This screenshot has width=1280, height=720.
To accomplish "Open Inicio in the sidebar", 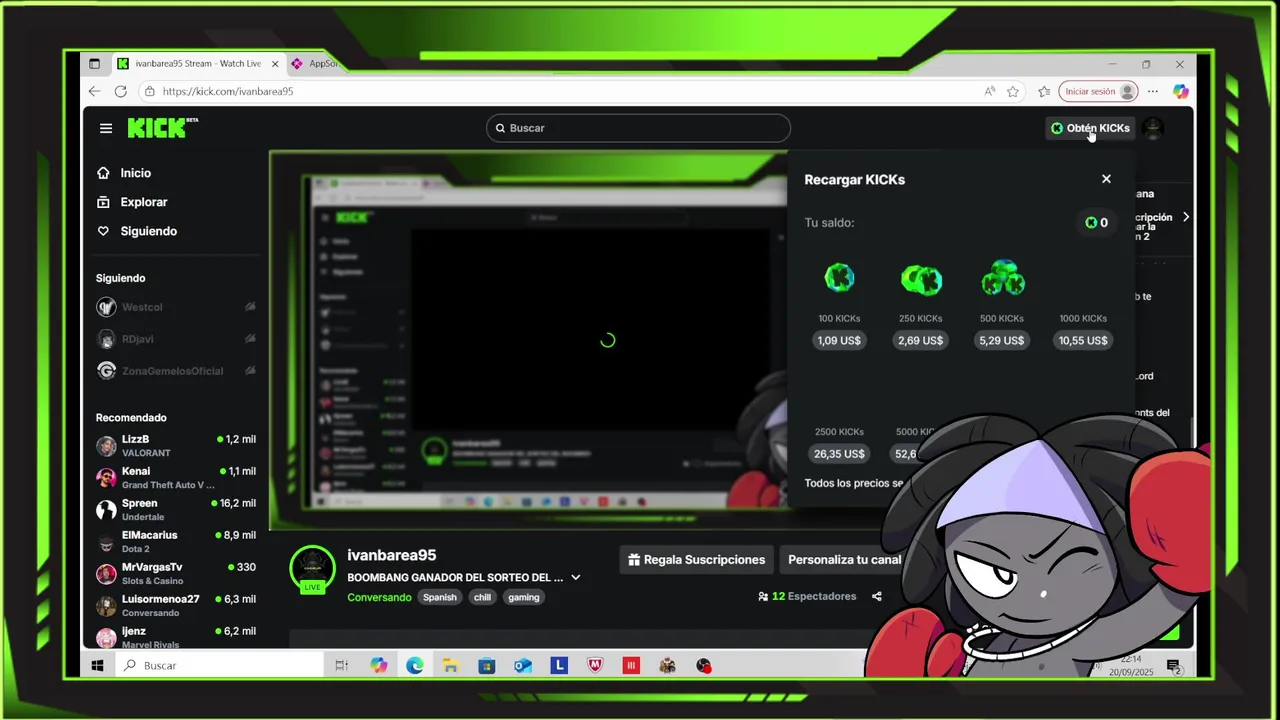I will coord(136,173).
